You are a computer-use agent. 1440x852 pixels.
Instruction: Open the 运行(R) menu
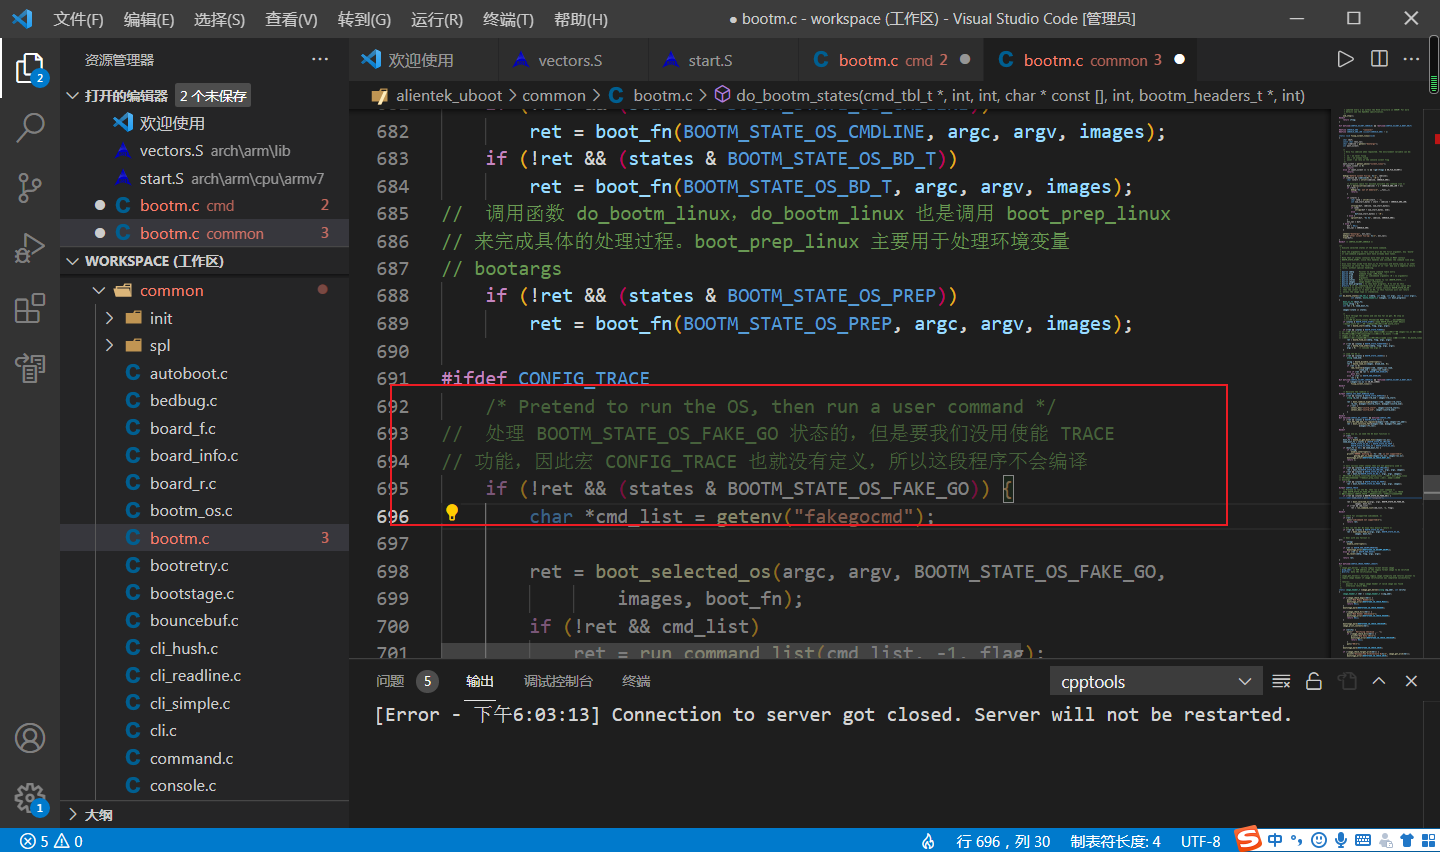[436, 19]
